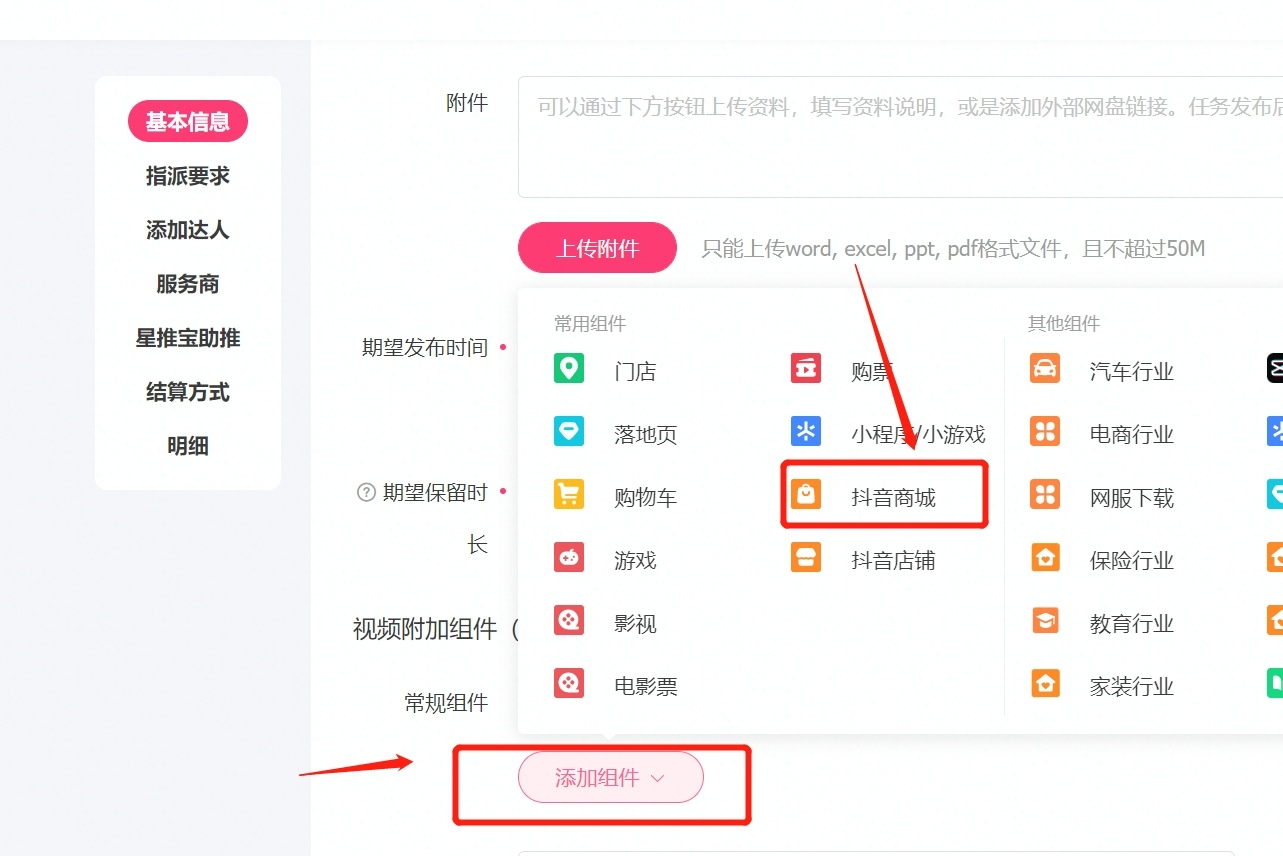The image size is (1283, 856).
Task: Switch to 基本信息 sidebar section
Action: [188, 122]
